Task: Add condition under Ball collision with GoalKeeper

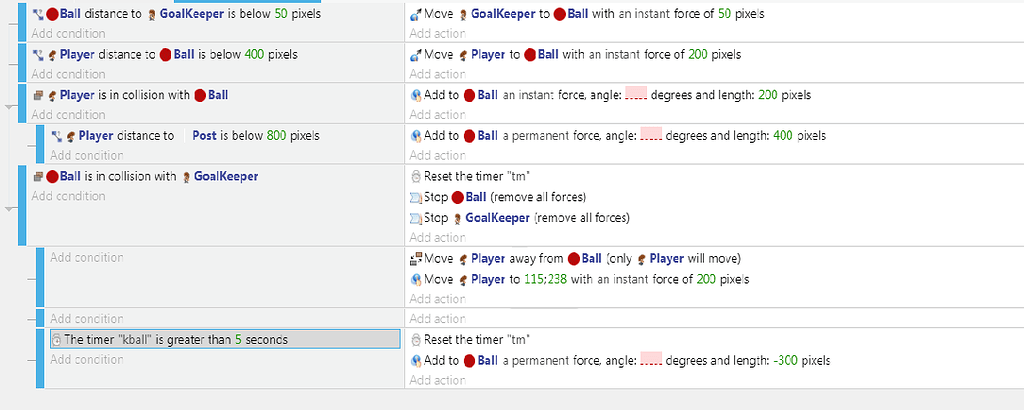Action: (x=68, y=196)
